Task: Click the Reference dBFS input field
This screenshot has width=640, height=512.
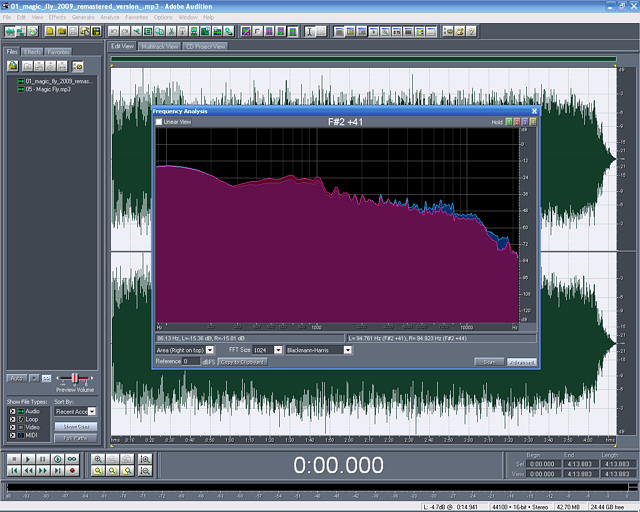Action: tap(191, 361)
